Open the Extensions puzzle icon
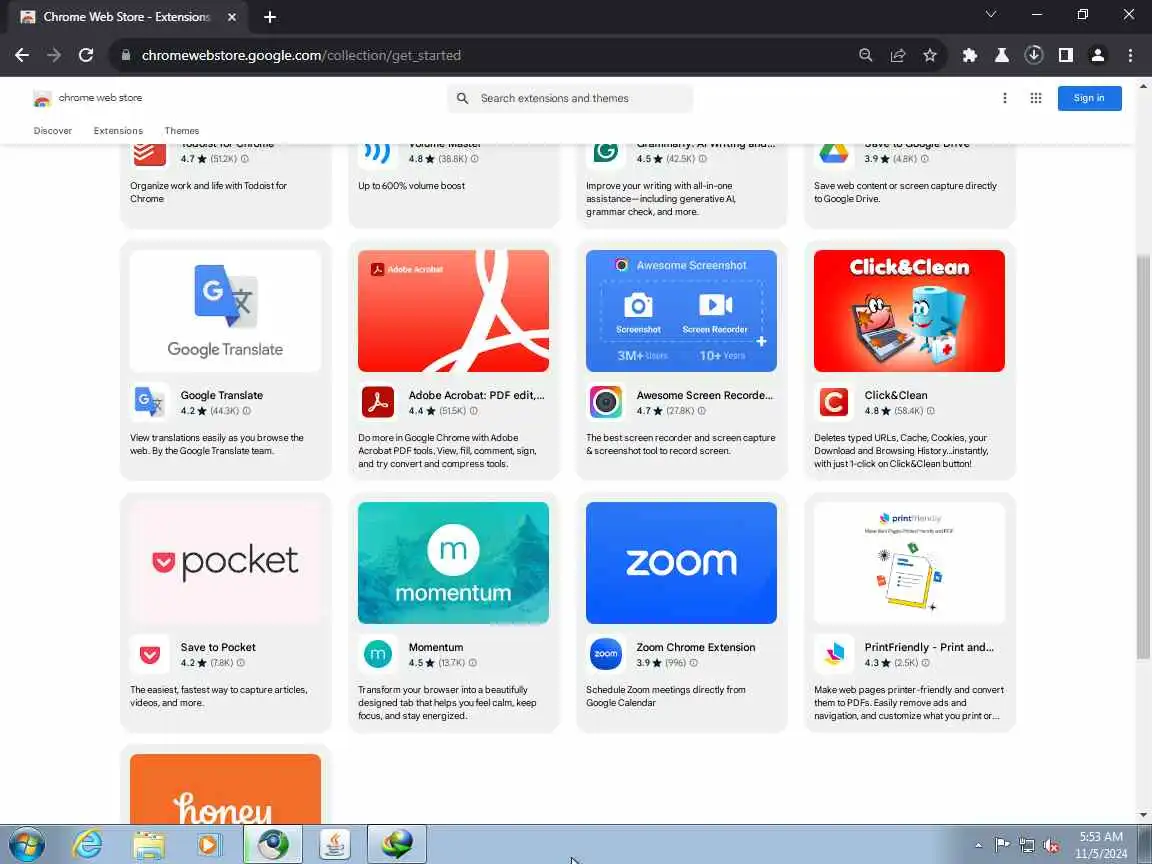Viewport: 1152px width, 864px height. 970,55
